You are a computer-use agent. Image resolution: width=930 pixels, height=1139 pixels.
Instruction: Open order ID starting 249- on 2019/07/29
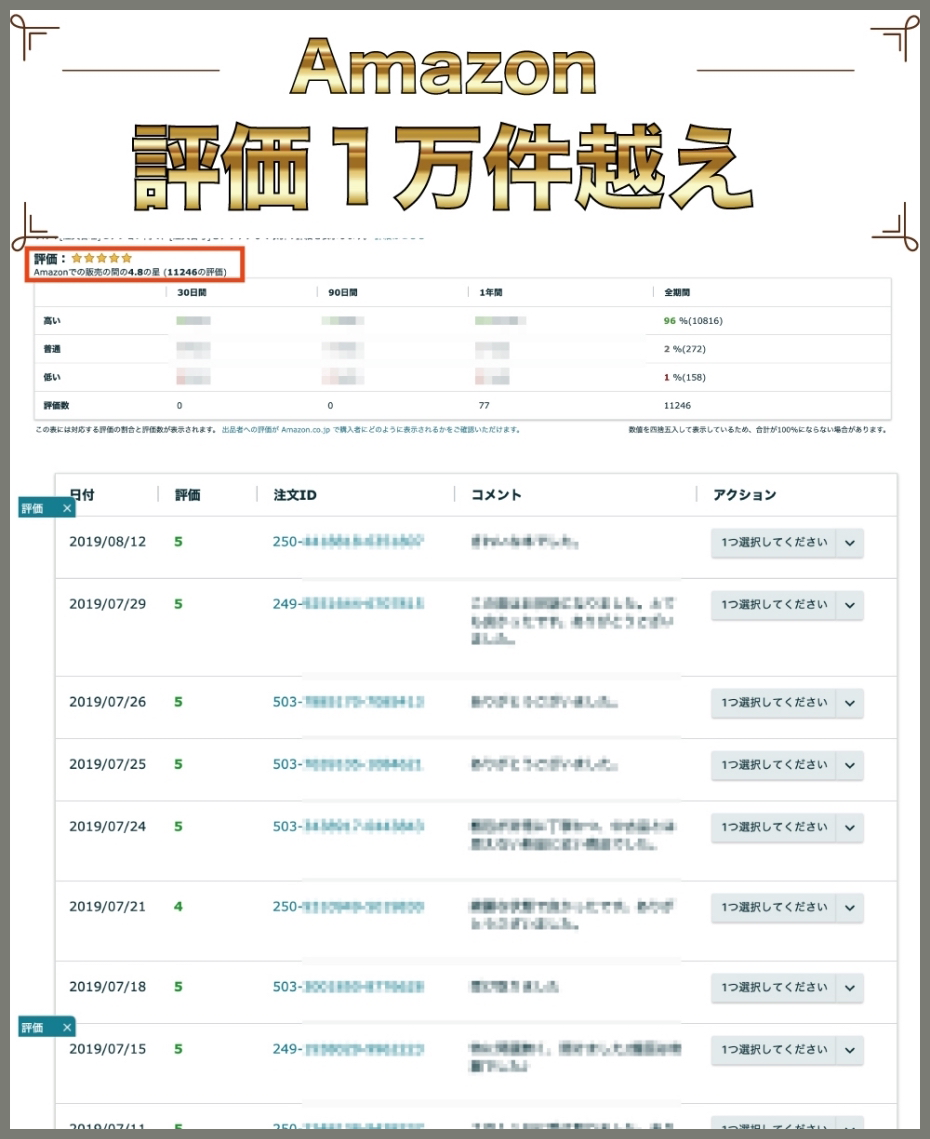click(x=348, y=604)
